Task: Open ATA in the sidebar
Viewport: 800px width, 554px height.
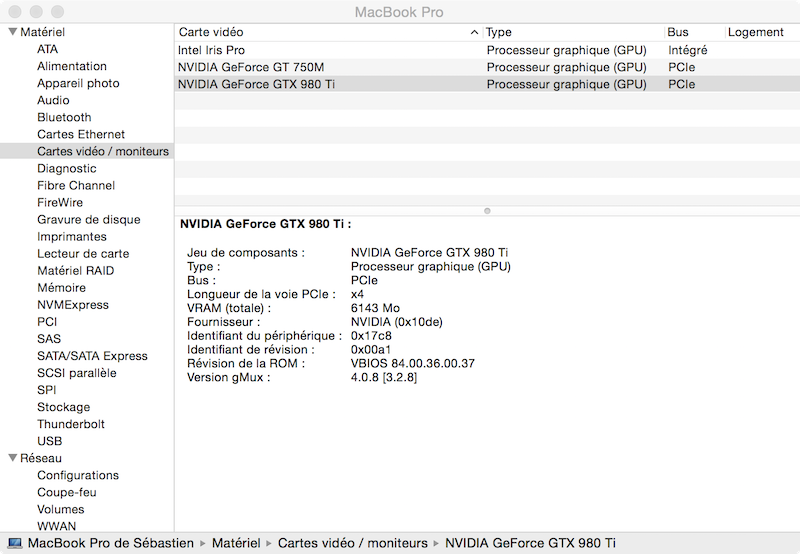Action: pos(47,49)
